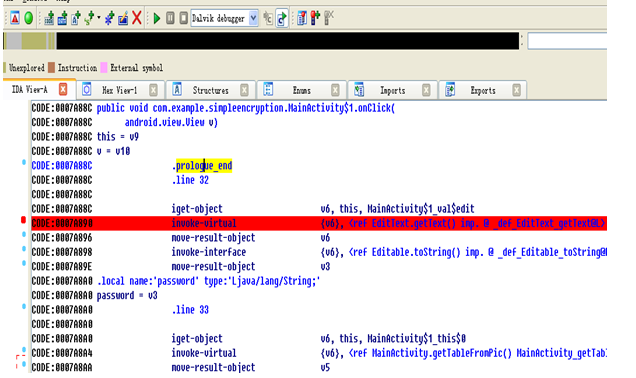Click the greyed delete breakpoint icon
The width and height of the screenshot is (636, 378).
tap(329, 18)
